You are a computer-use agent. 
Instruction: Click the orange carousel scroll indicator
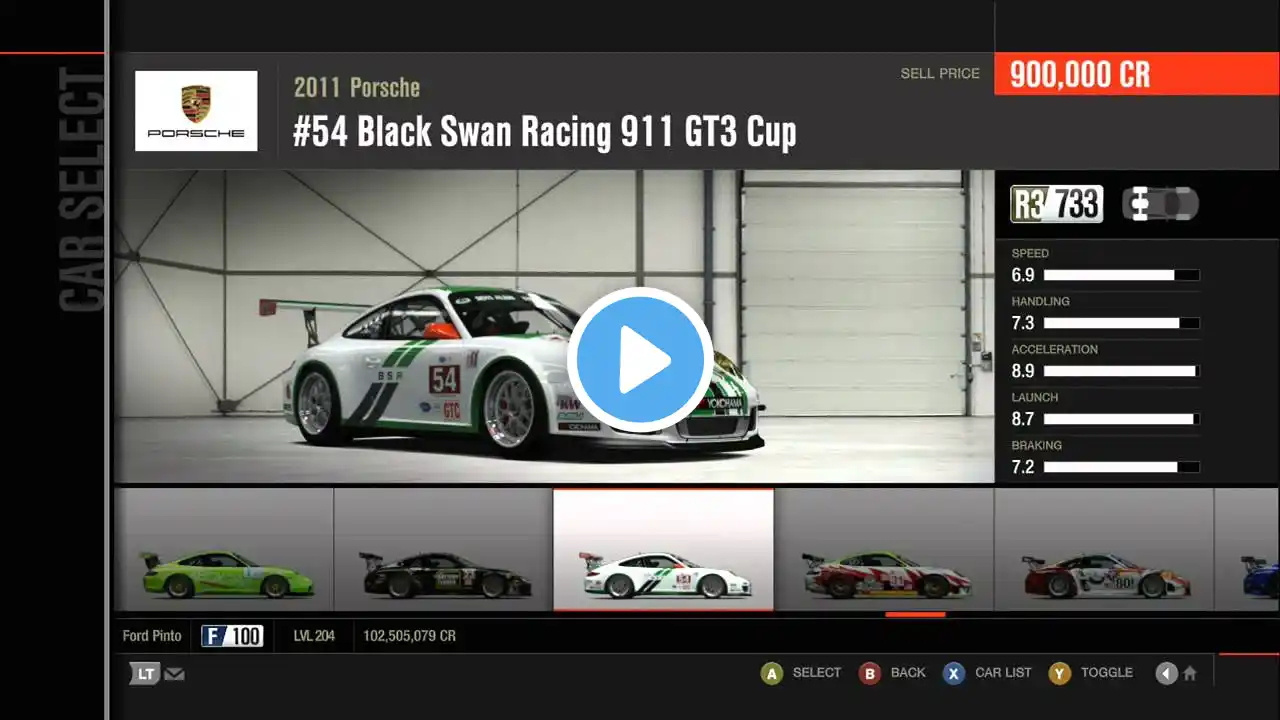click(915, 614)
